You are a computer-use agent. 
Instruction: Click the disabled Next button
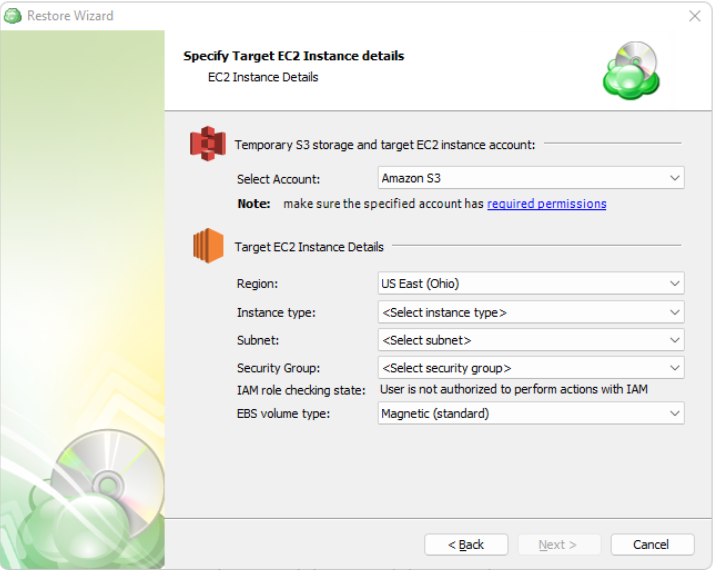click(558, 545)
